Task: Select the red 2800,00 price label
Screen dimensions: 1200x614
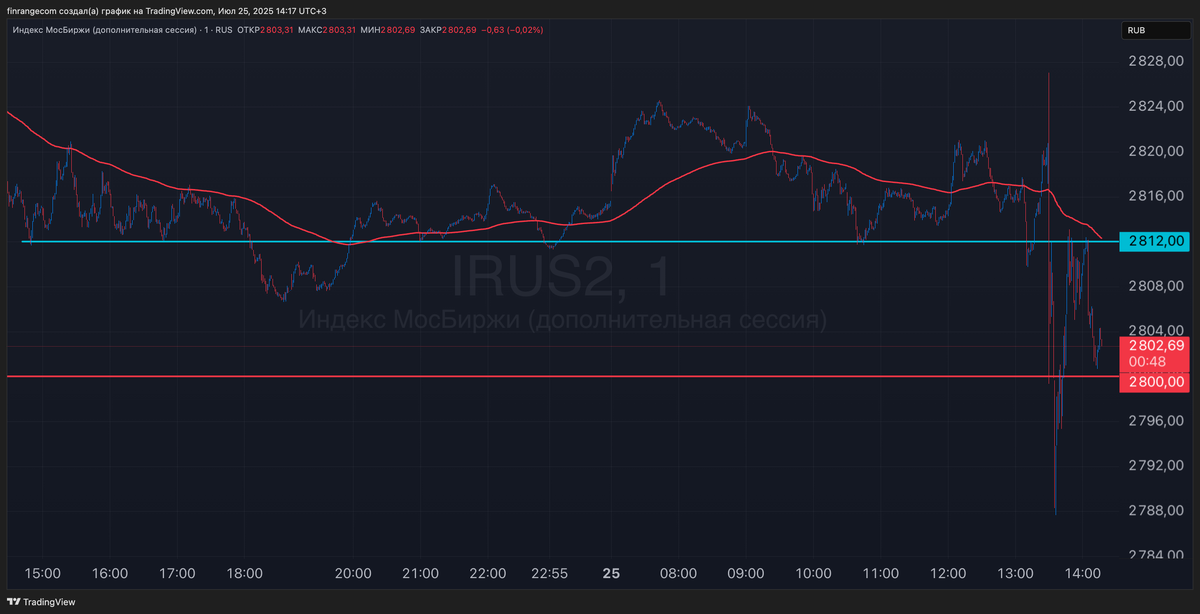Action: (1156, 380)
